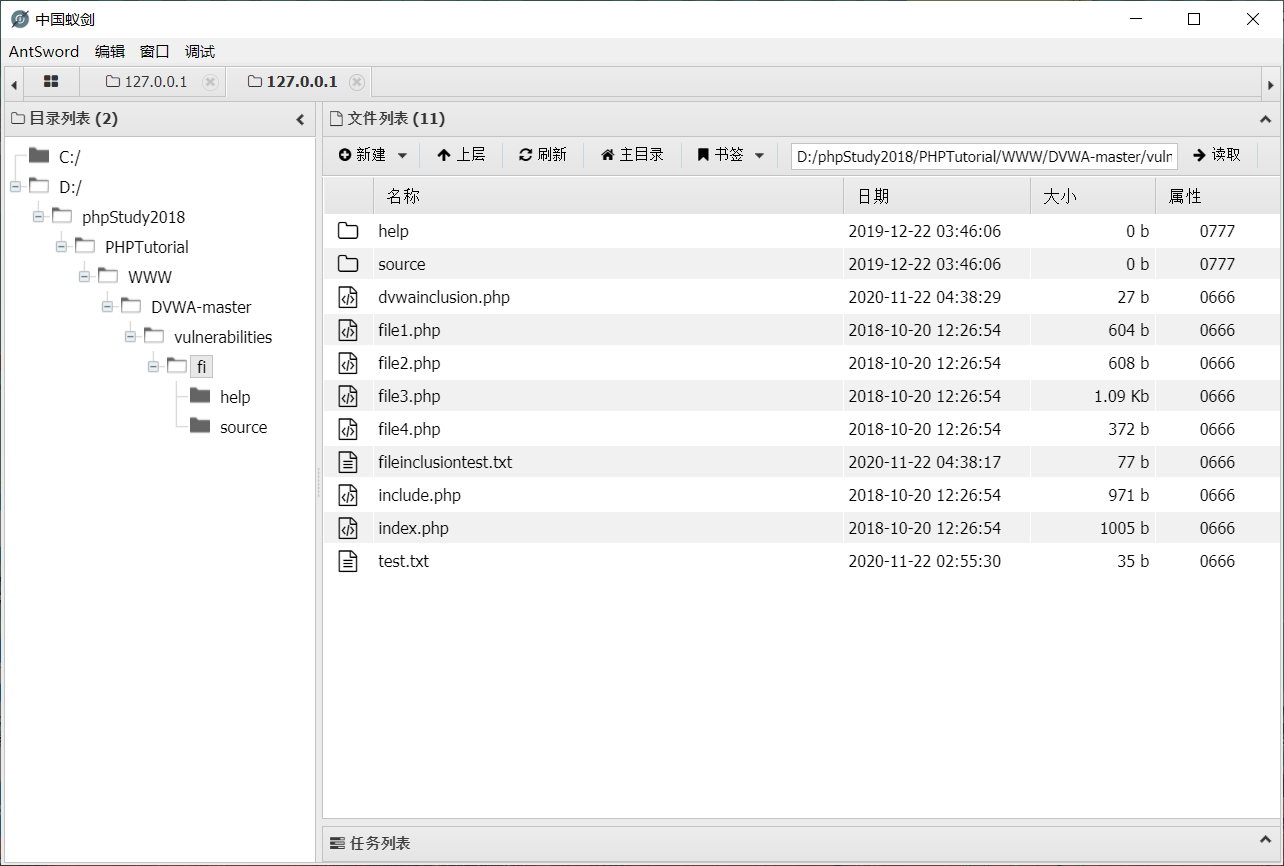Click the index.php code file icon
The height and width of the screenshot is (866, 1284).
click(347, 528)
